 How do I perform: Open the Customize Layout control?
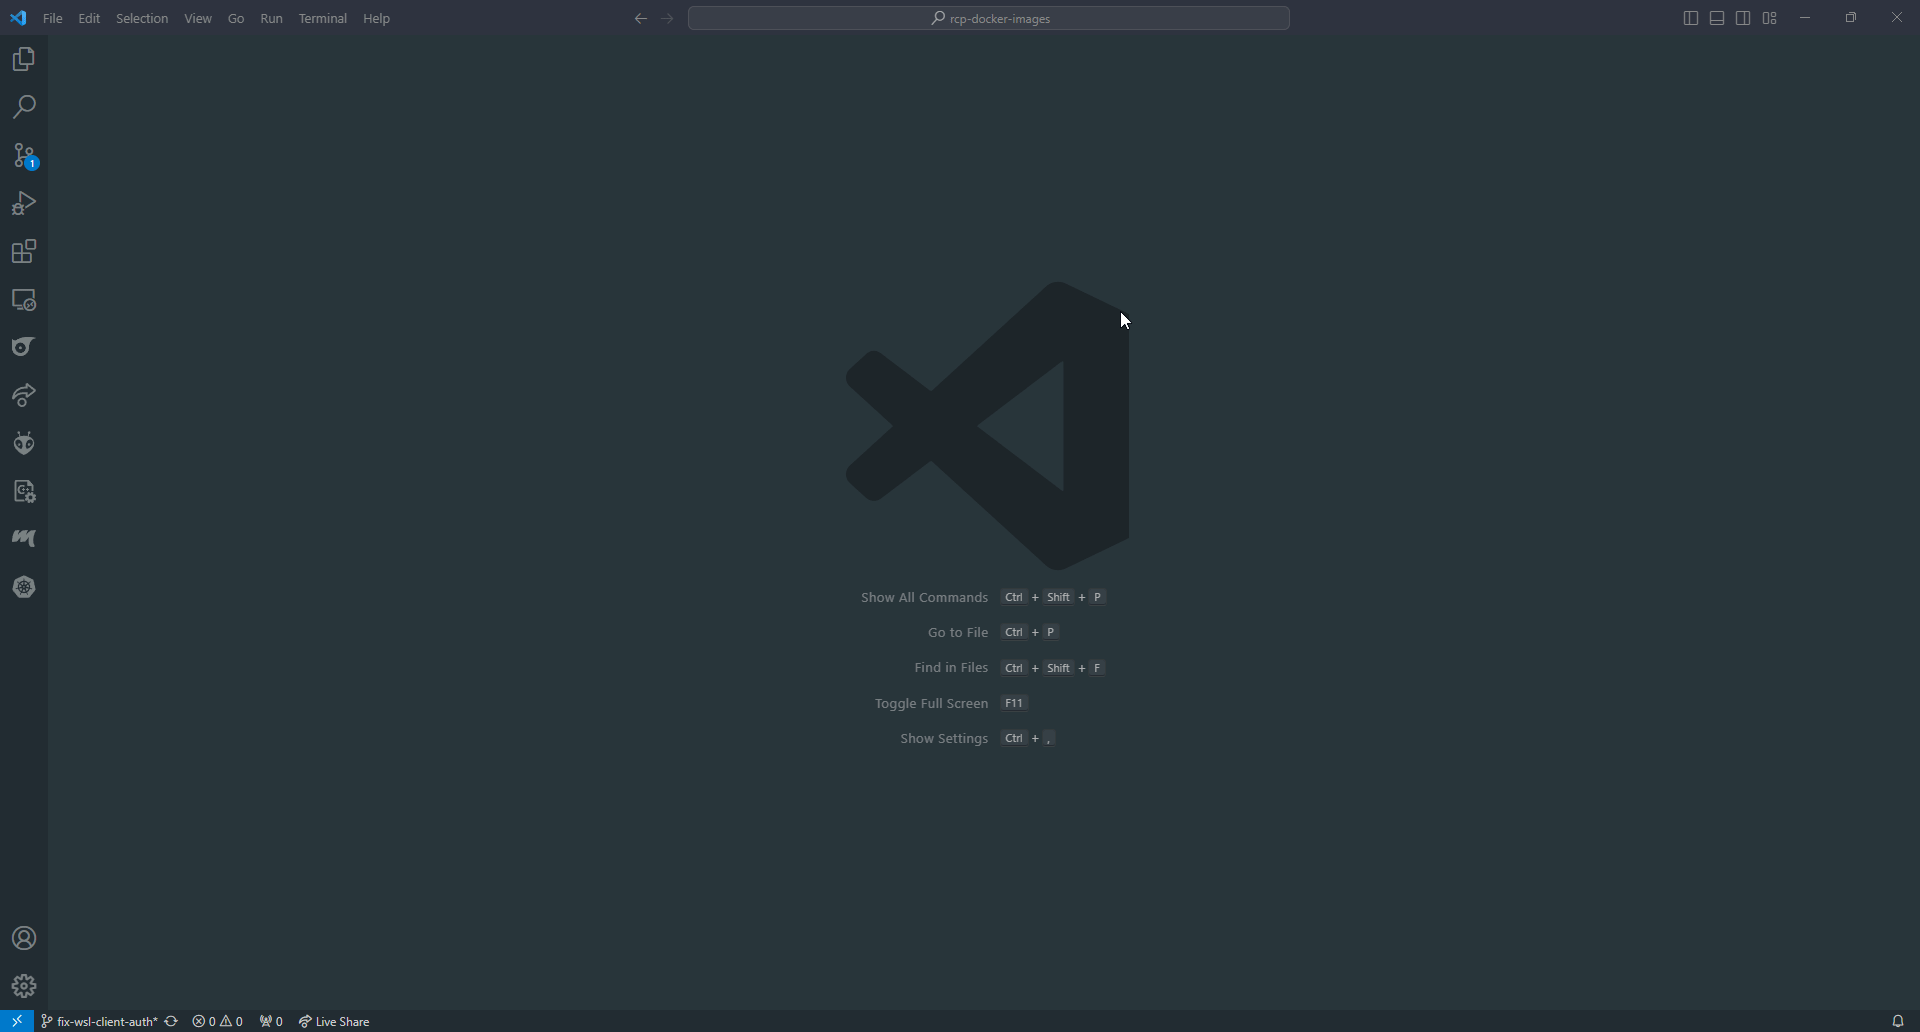click(x=1770, y=18)
